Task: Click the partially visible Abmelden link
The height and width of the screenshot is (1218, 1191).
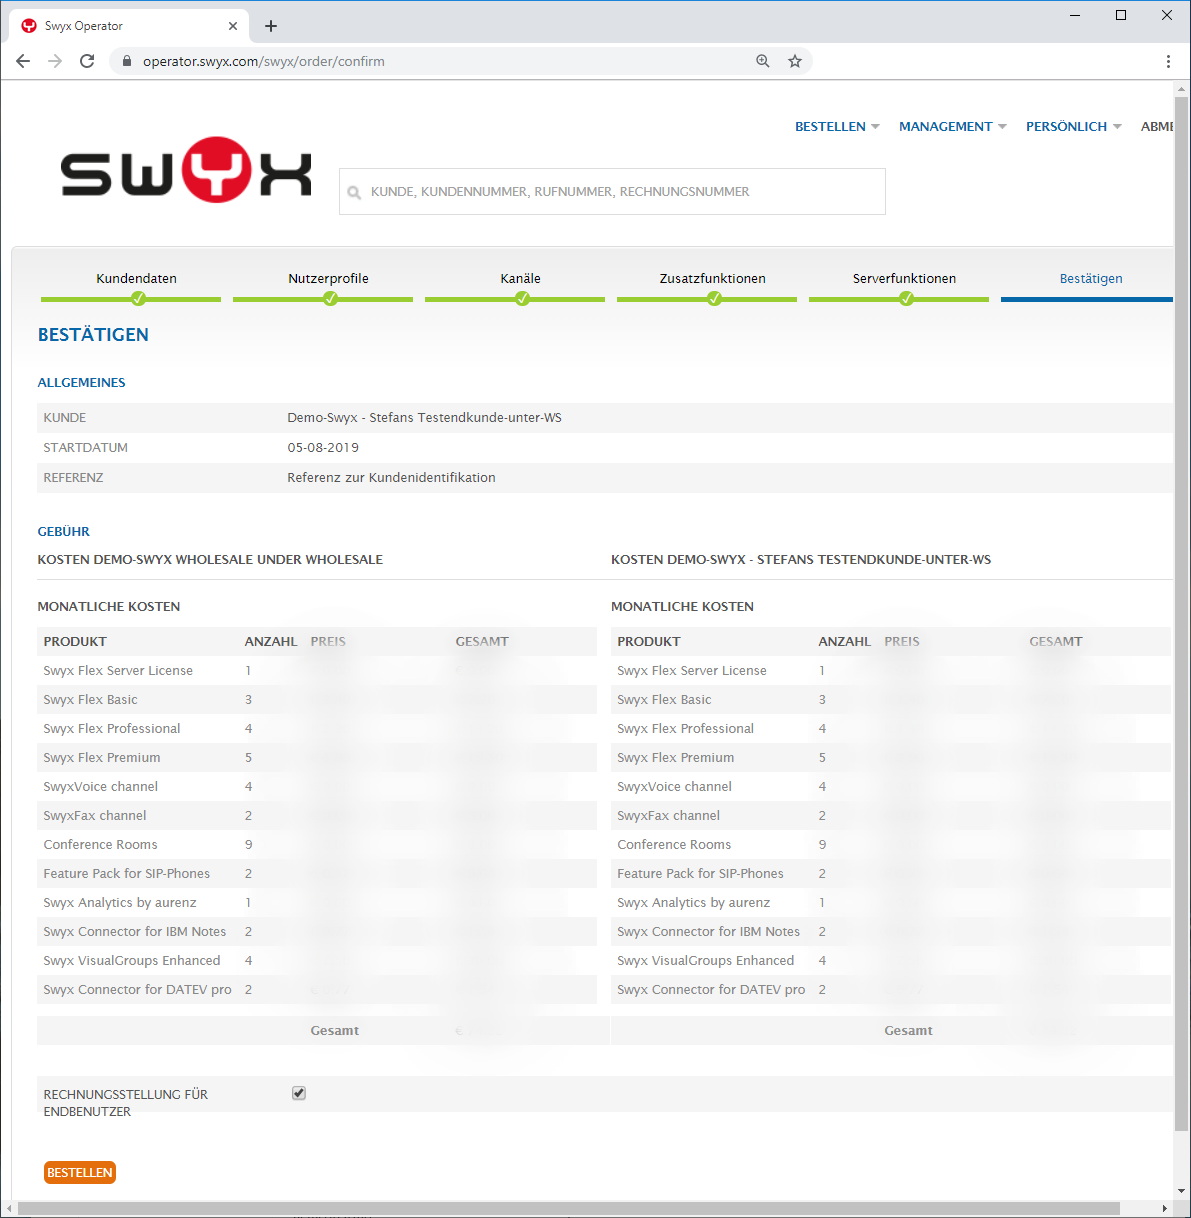Action: 1157,126
